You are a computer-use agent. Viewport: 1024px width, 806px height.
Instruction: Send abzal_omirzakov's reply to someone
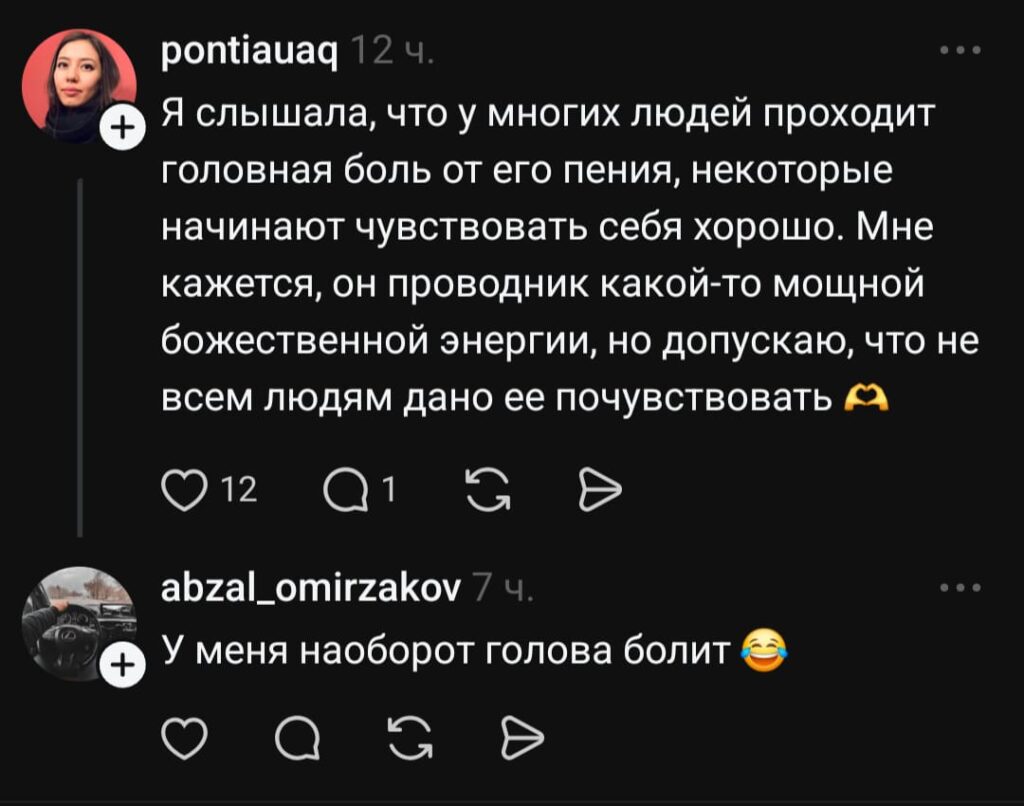click(x=521, y=741)
